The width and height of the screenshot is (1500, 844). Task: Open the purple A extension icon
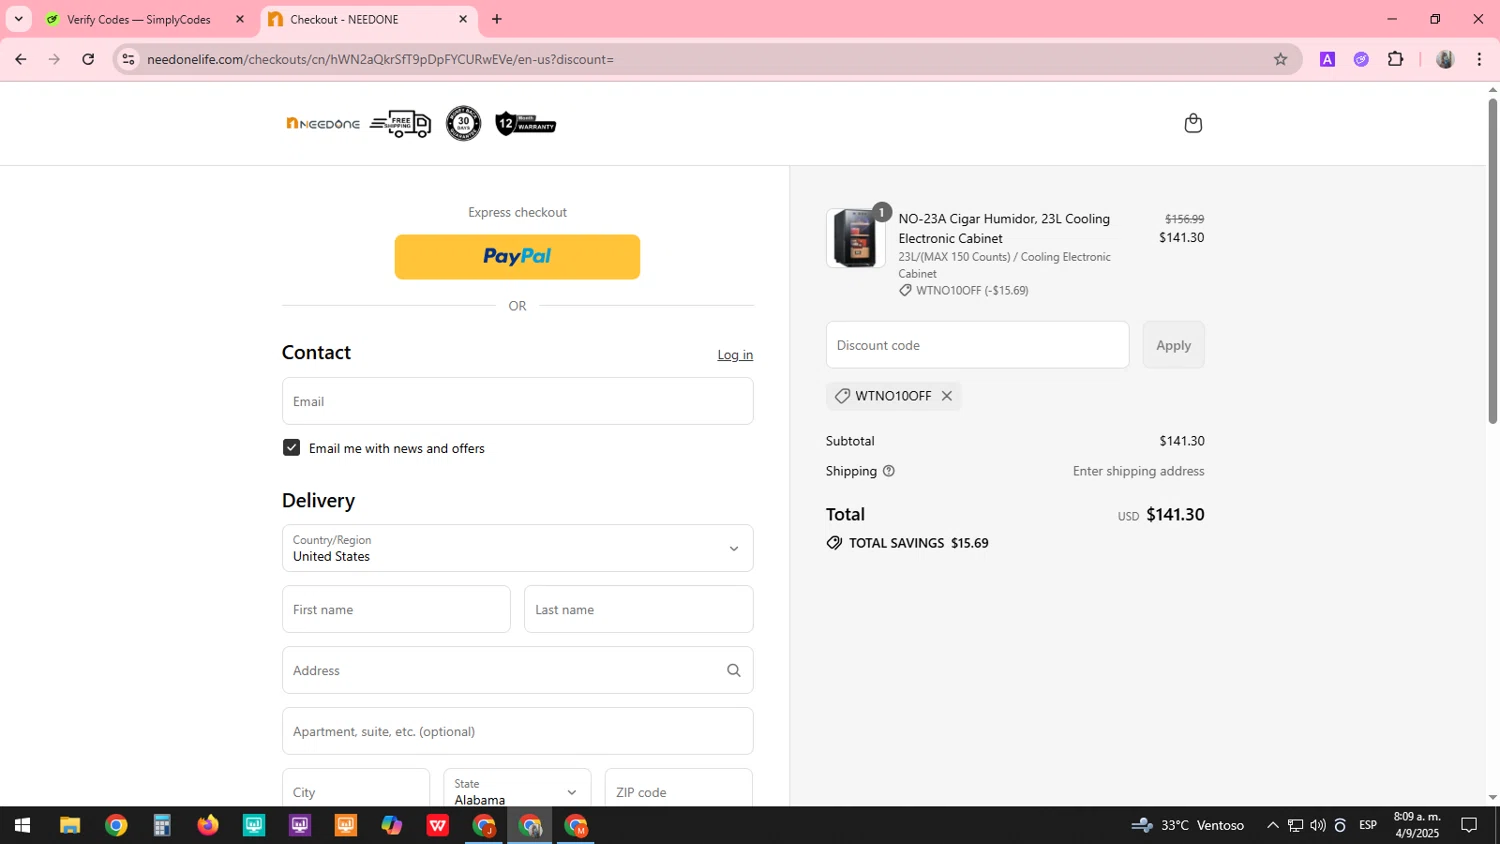pos(1327,59)
